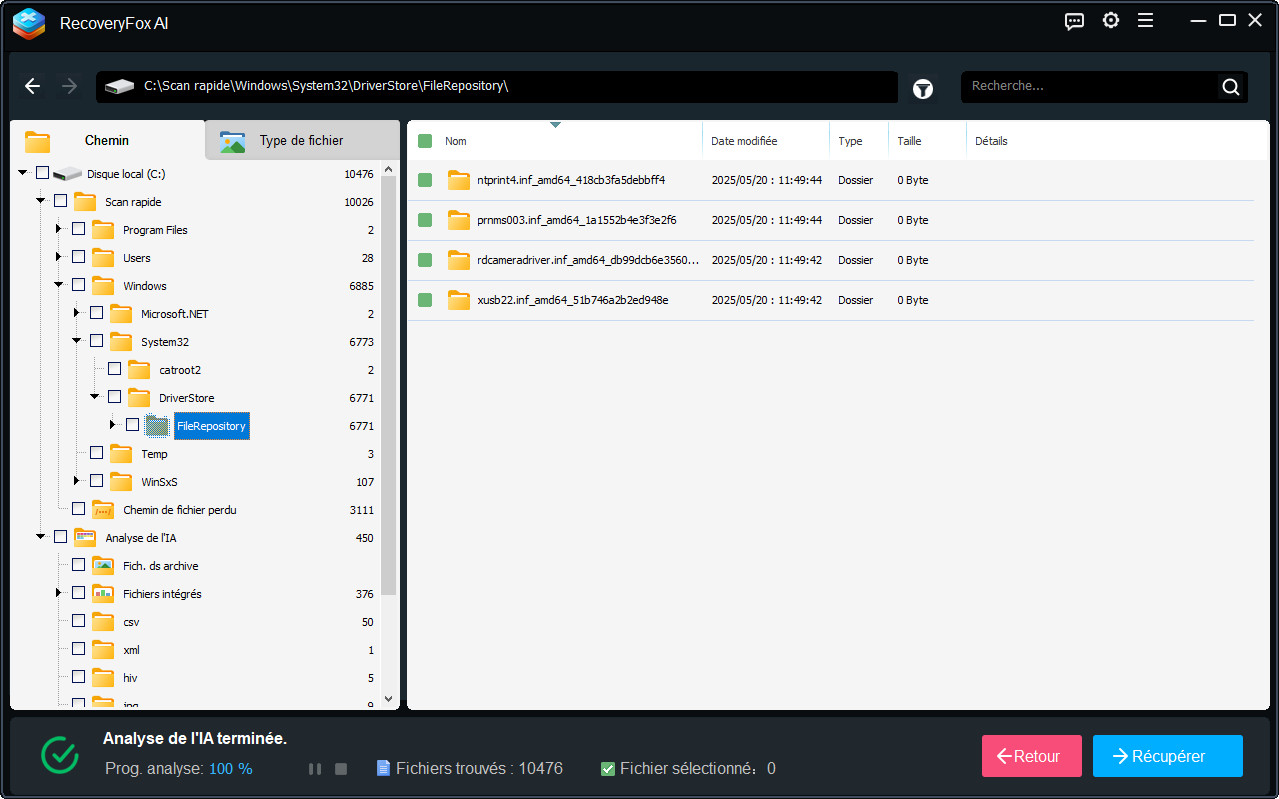Select the Chemin tab

(x=106, y=141)
